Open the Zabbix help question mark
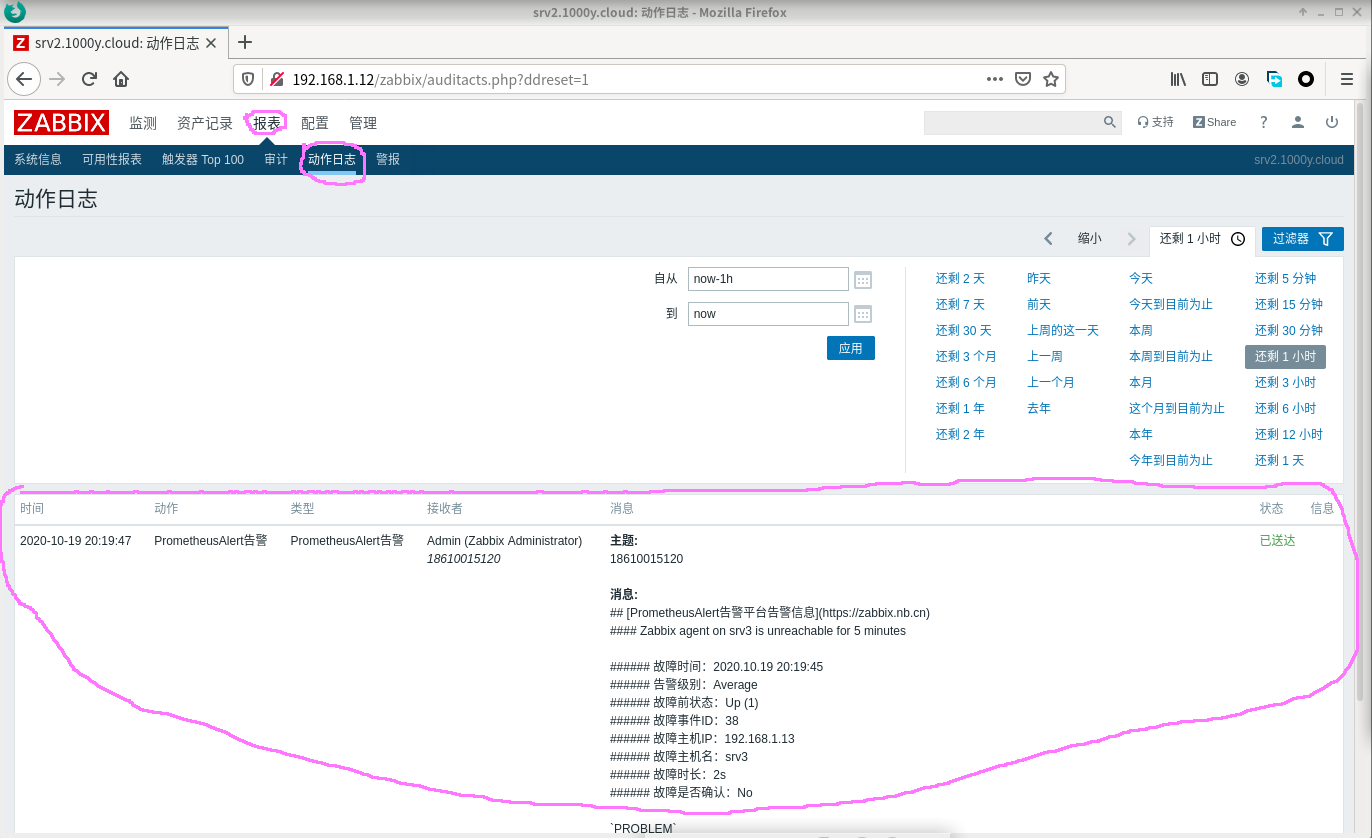 pyautogui.click(x=1263, y=122)
